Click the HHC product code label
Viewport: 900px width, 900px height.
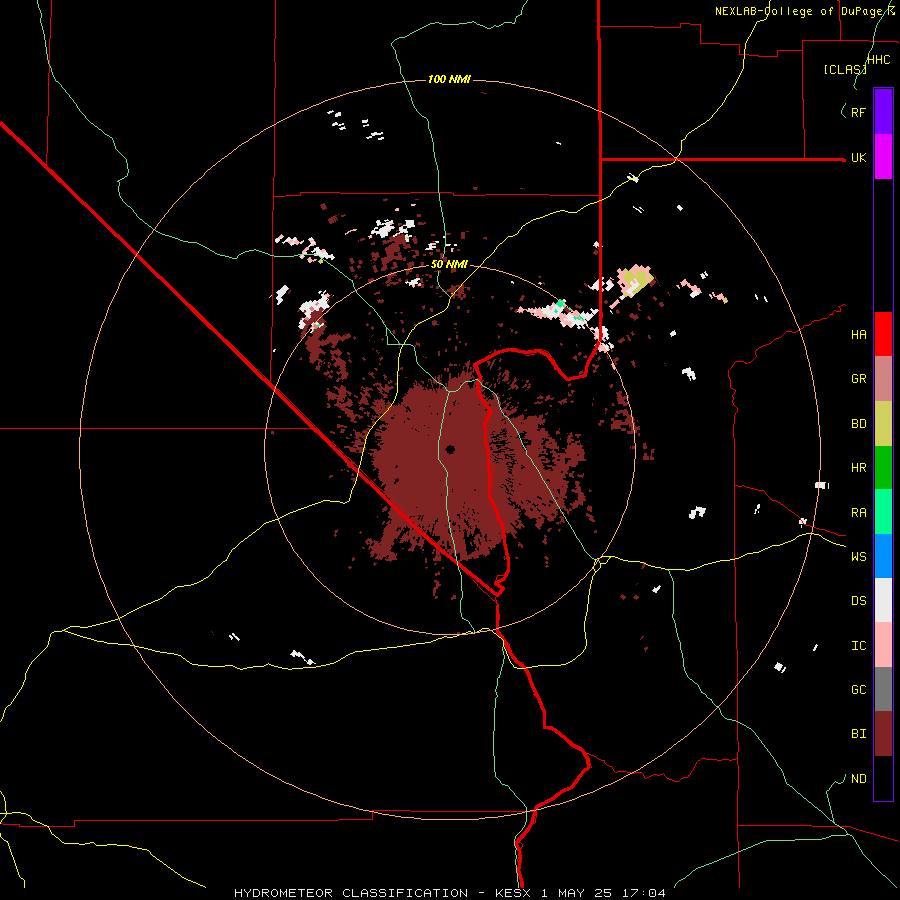point(878,60)
